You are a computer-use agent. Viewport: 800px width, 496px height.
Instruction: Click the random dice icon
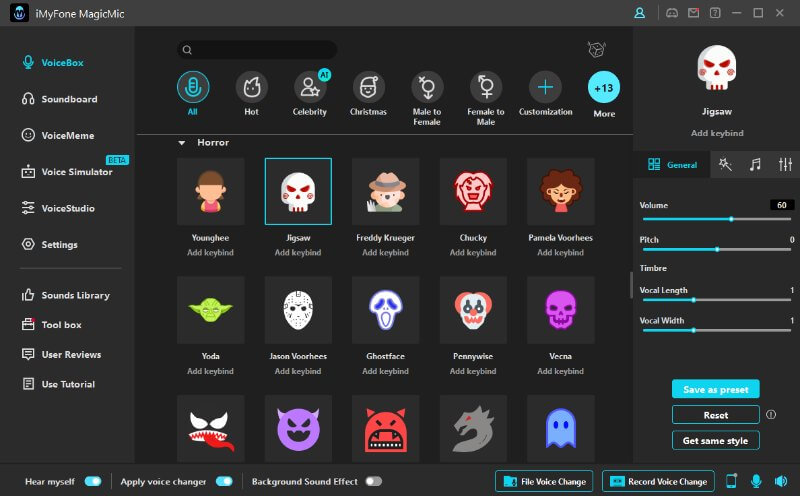[596, 49]
